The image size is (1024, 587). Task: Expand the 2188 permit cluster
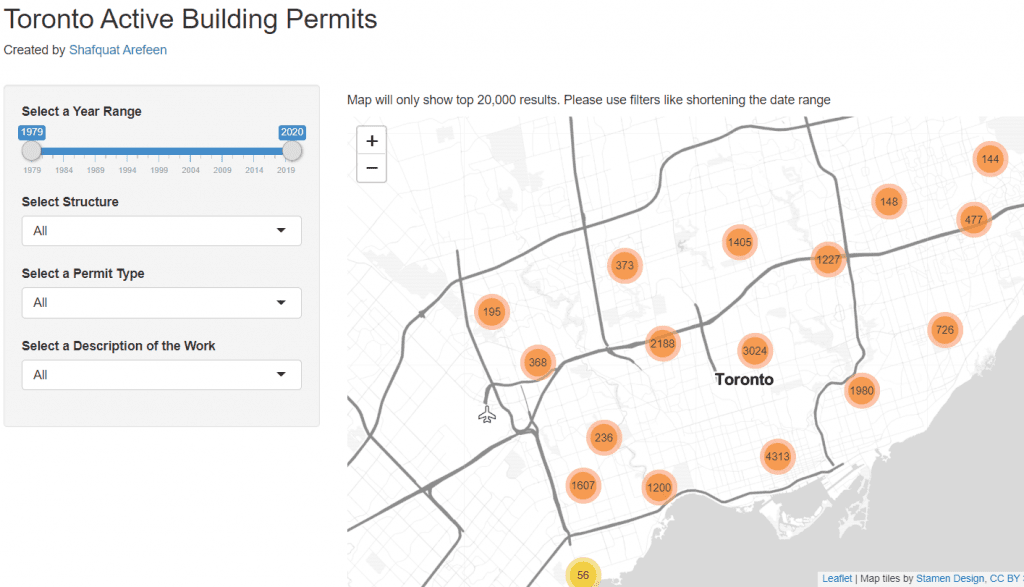click(662, 344)
